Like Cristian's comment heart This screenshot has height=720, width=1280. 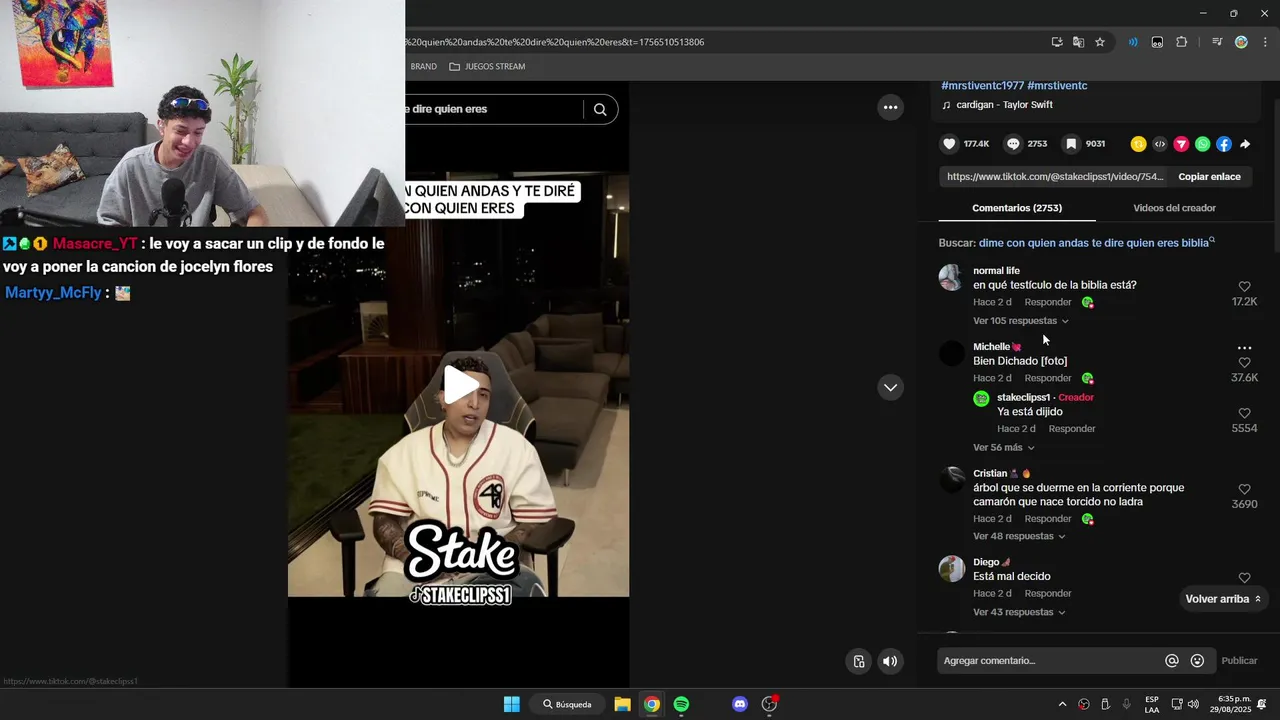coord(1244,490)
